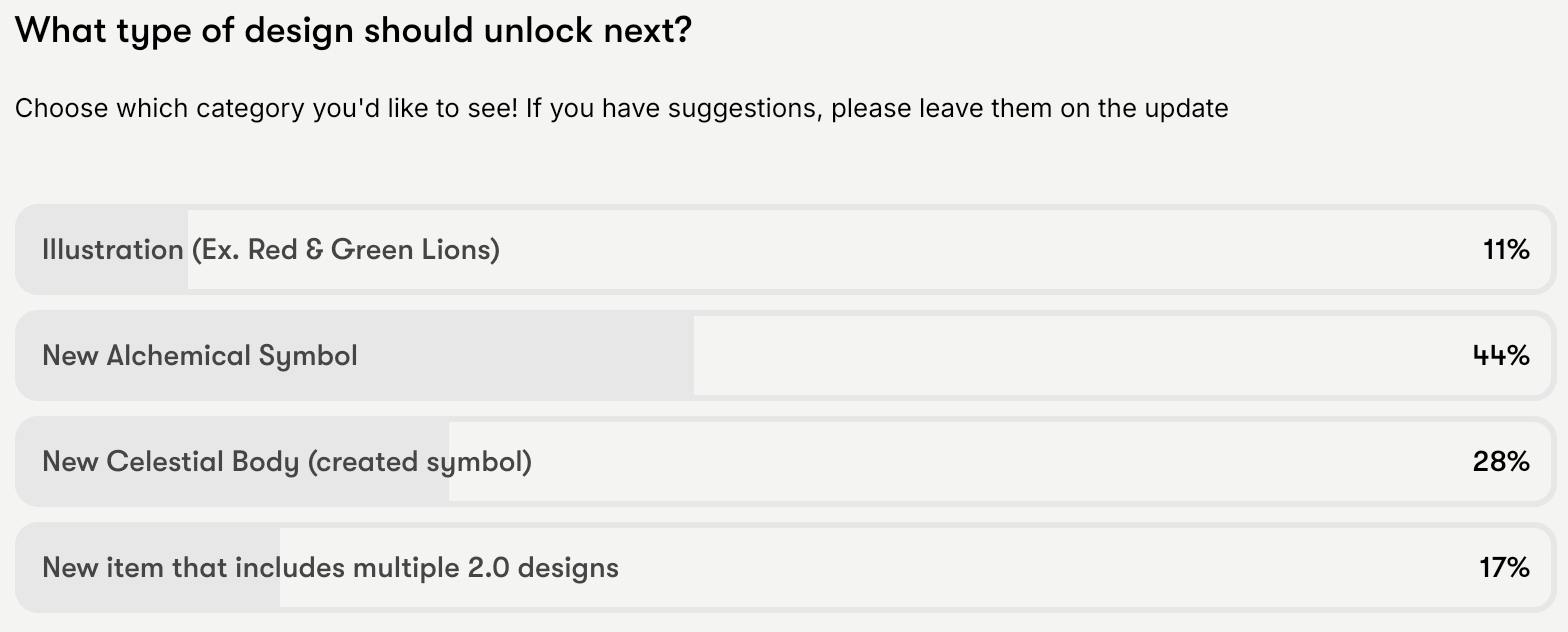The width and height of the screenshot is (1568, 632).
Task: Click the description text about choosing category
Action: click(x=621, y=108)
